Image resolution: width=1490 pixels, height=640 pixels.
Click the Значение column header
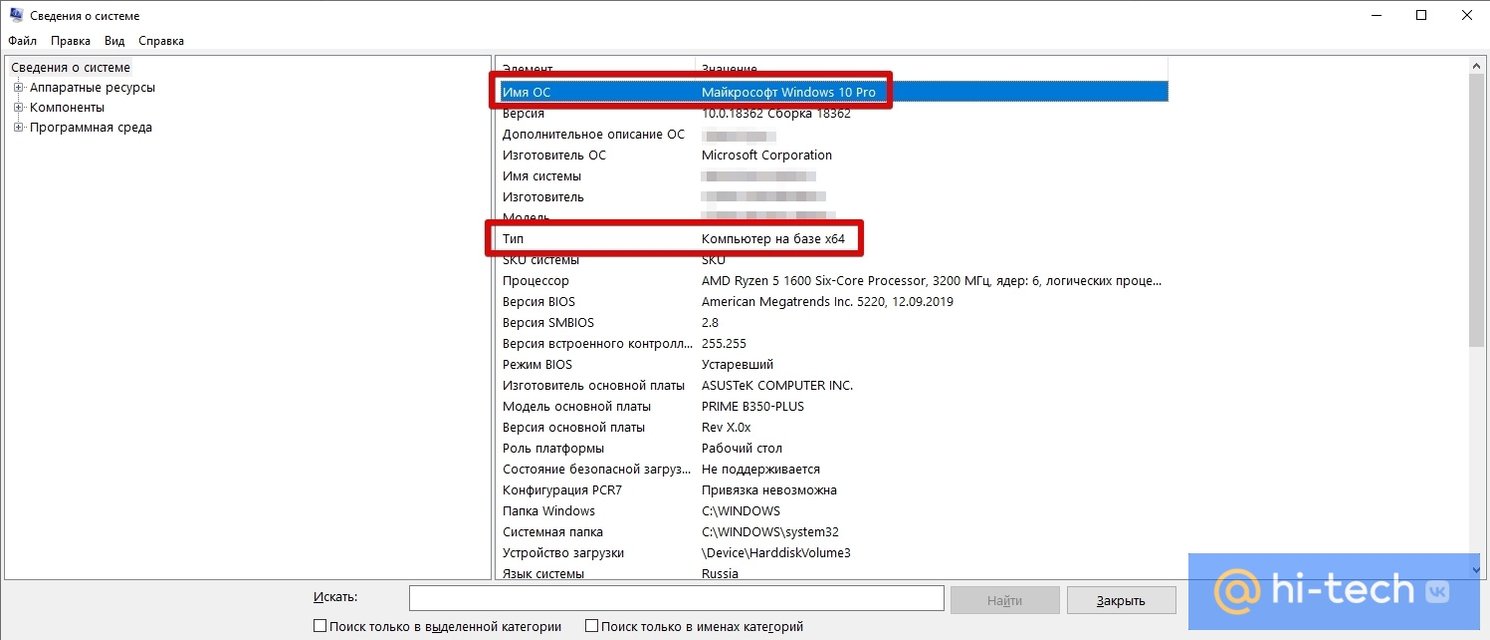(x=930, y=67)
